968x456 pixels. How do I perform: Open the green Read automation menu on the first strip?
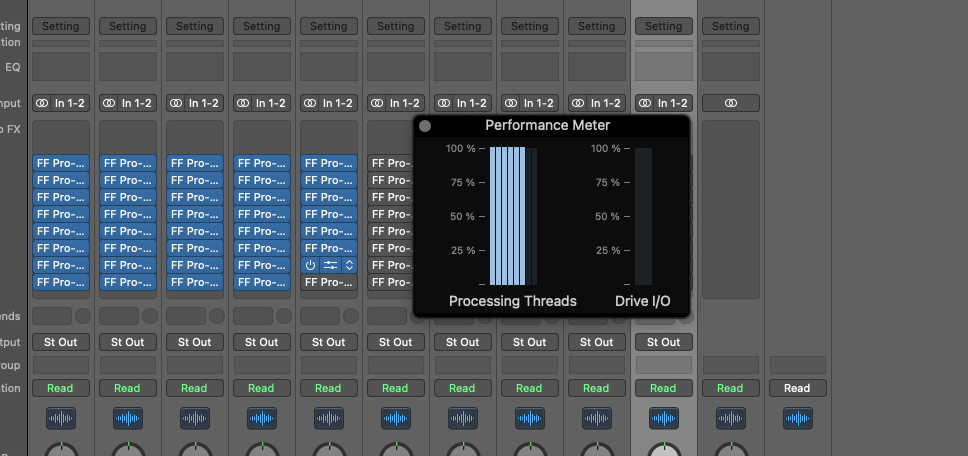(60, 388)
